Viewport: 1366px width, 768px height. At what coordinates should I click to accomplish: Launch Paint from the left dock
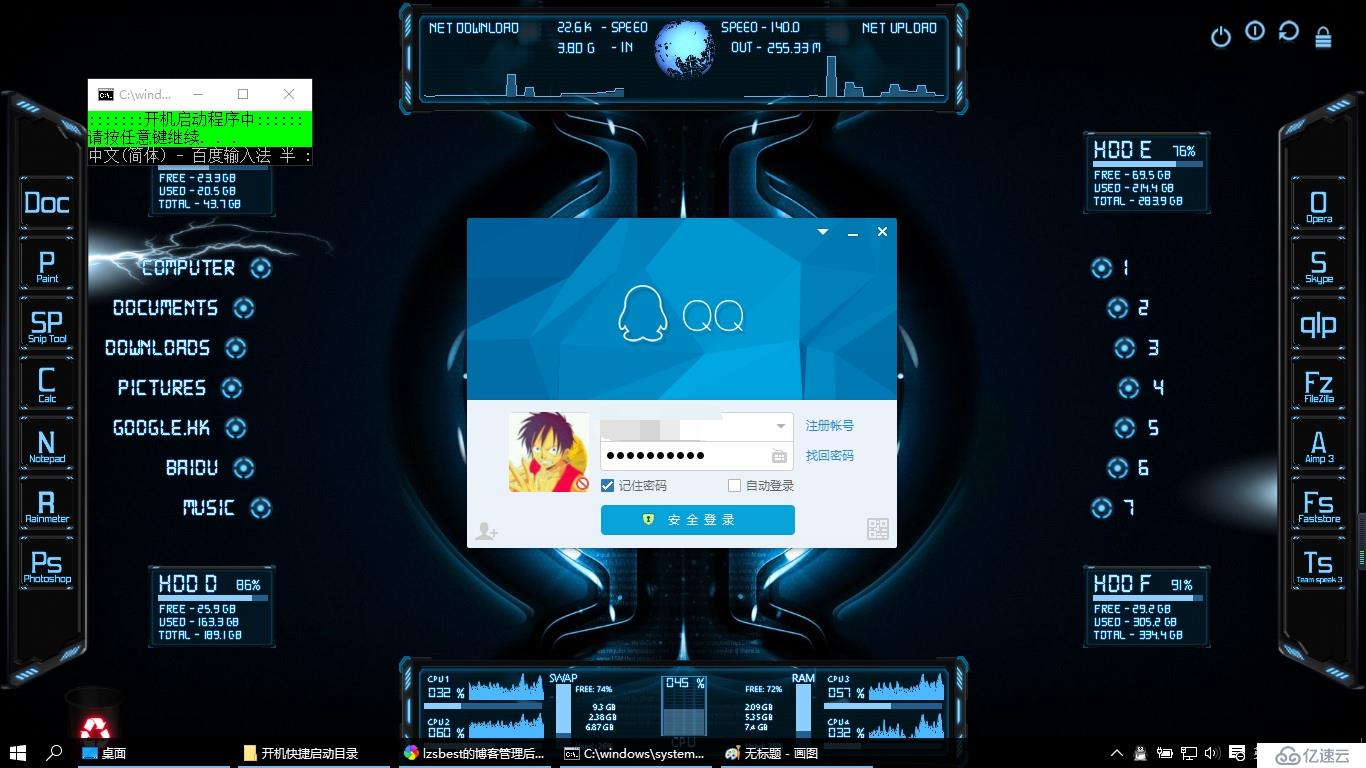coord(47,266)
